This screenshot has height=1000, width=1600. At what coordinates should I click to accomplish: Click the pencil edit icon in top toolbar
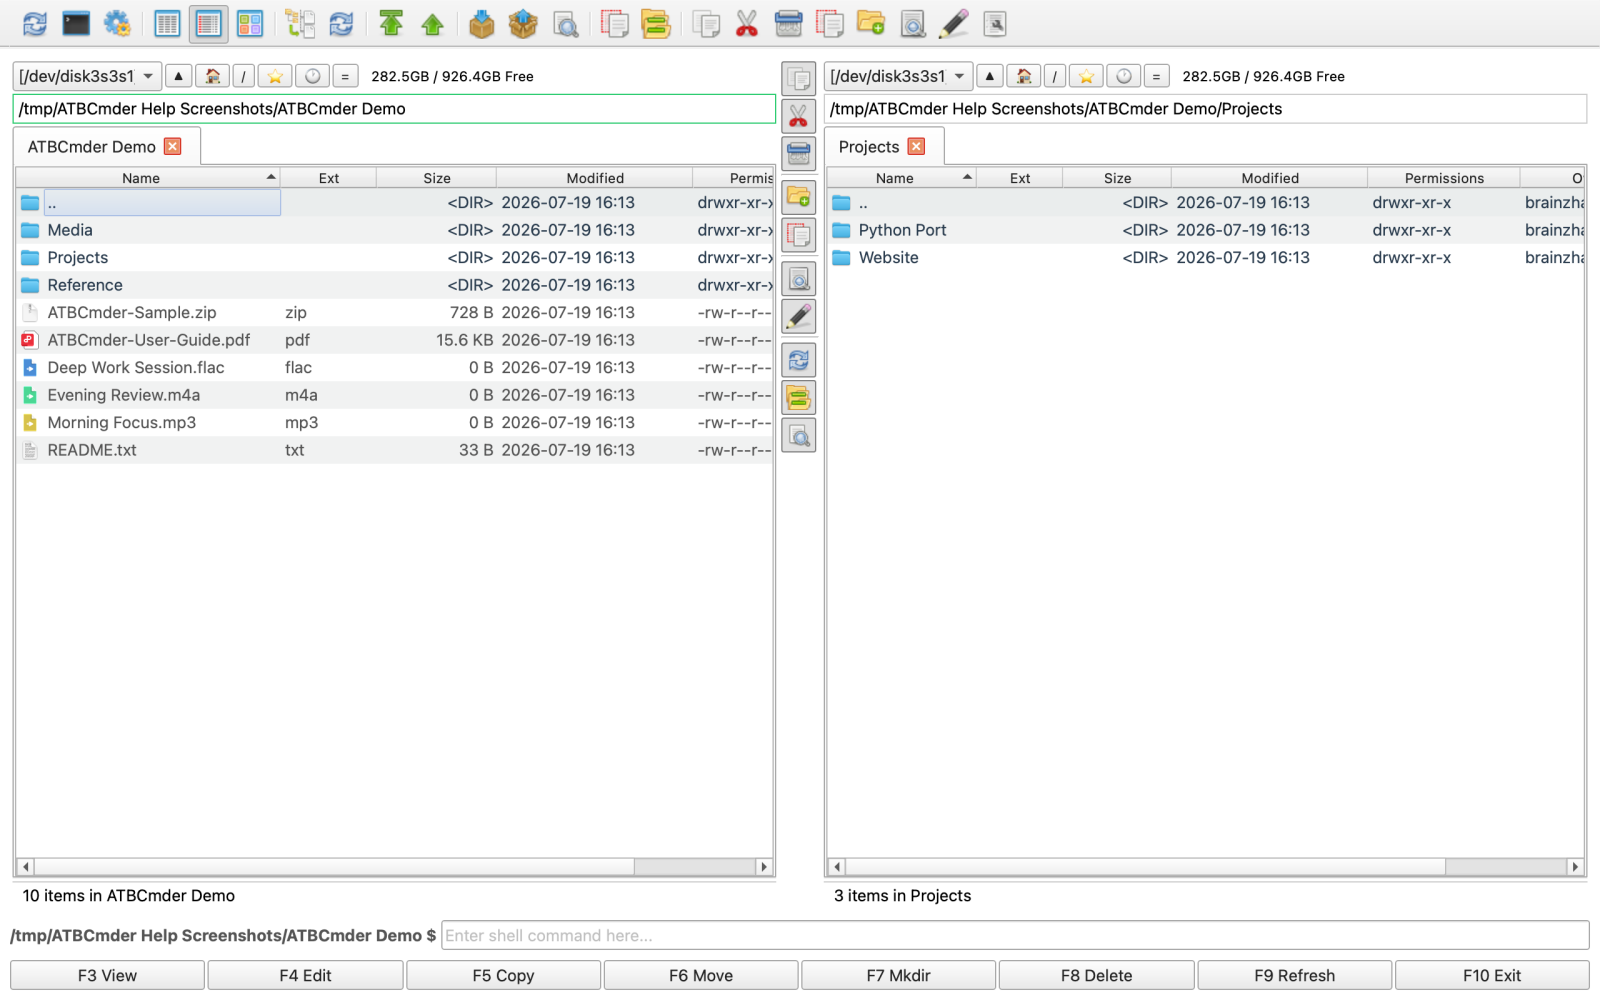[954, 24]
